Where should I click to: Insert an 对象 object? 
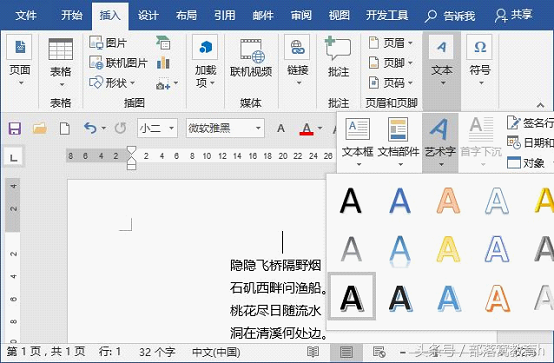[526, 163]
